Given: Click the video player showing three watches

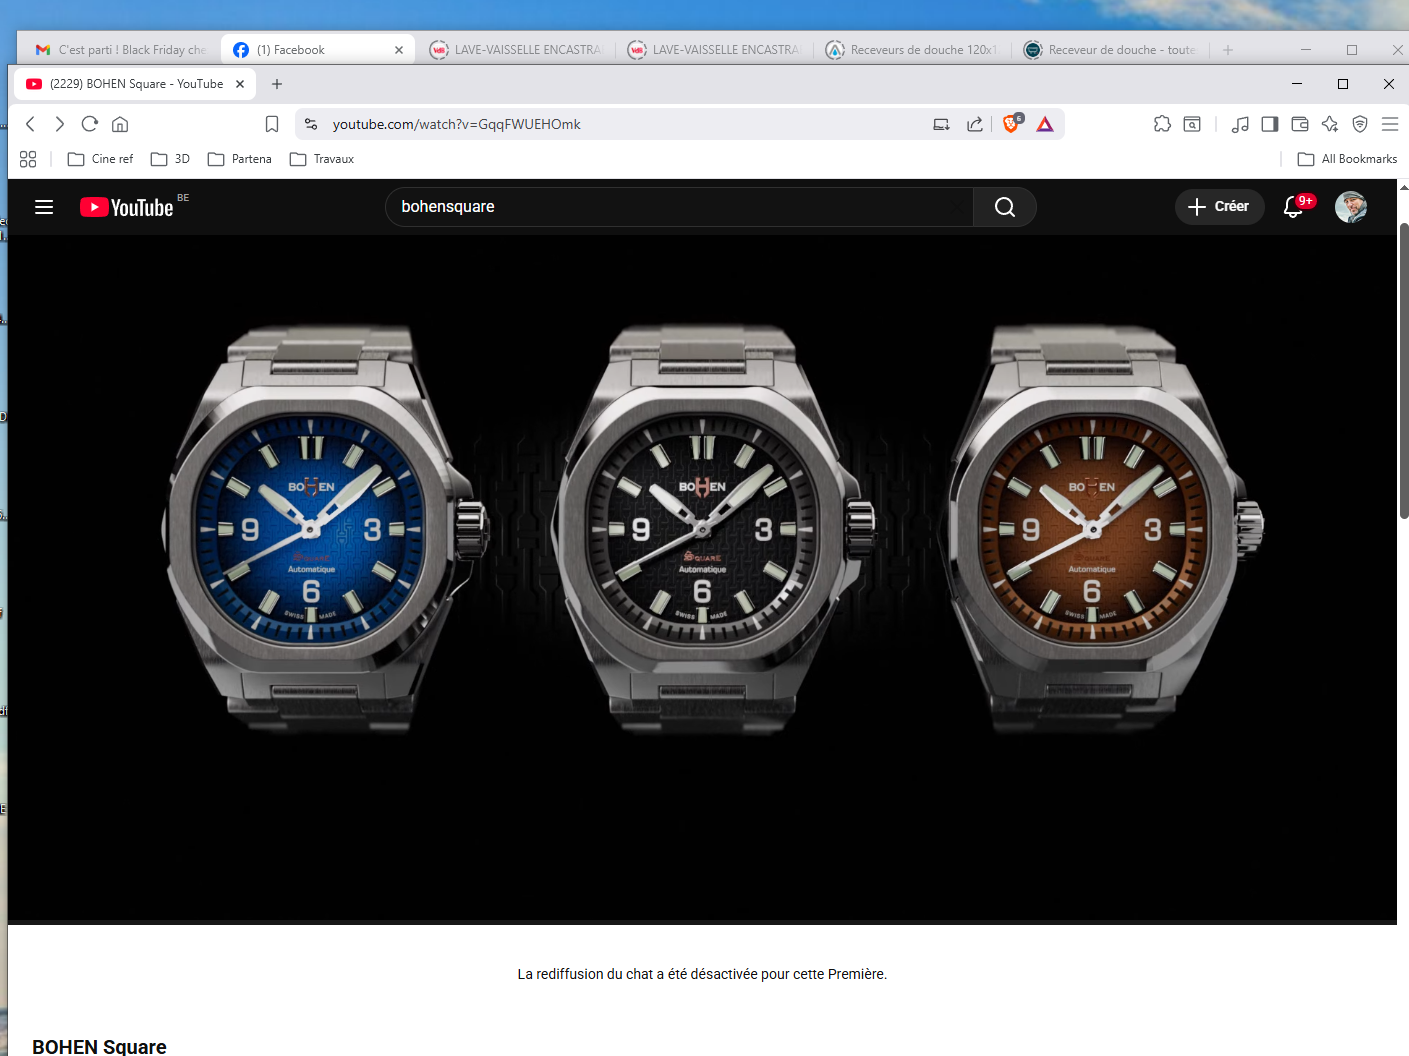Looking at the screenshot, I should click(702, 578).
